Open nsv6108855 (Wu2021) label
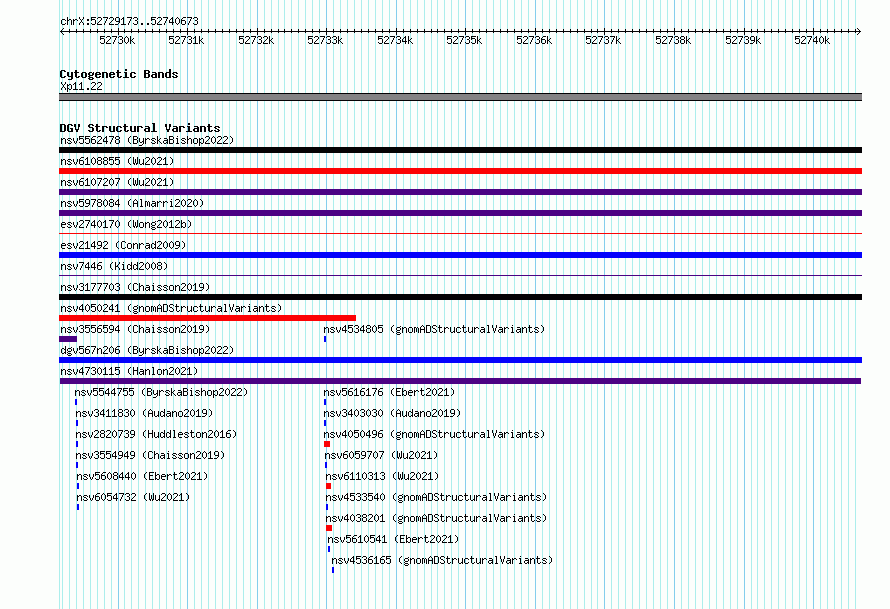 click(117, 161)
